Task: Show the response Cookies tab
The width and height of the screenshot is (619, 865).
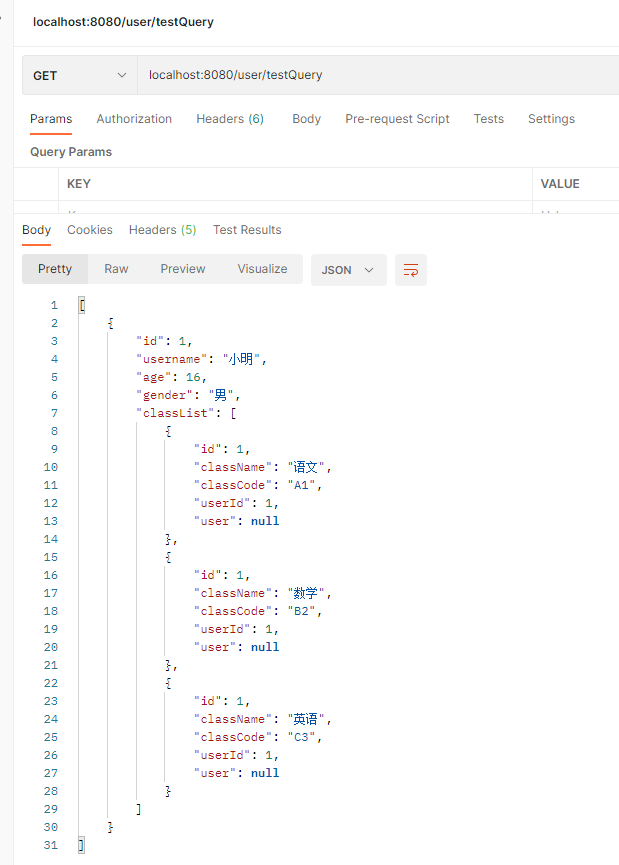Action: point(90,230)
